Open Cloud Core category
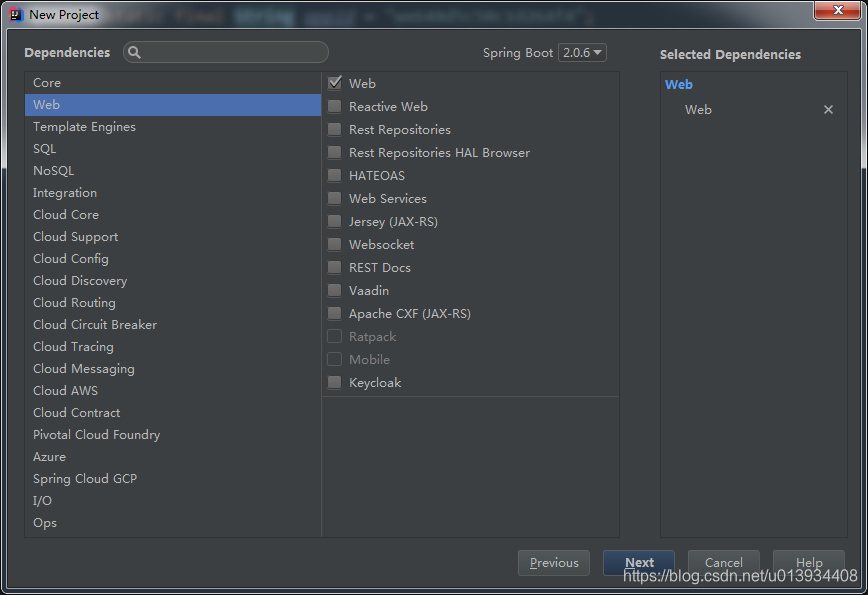 [x=173, y=215]
